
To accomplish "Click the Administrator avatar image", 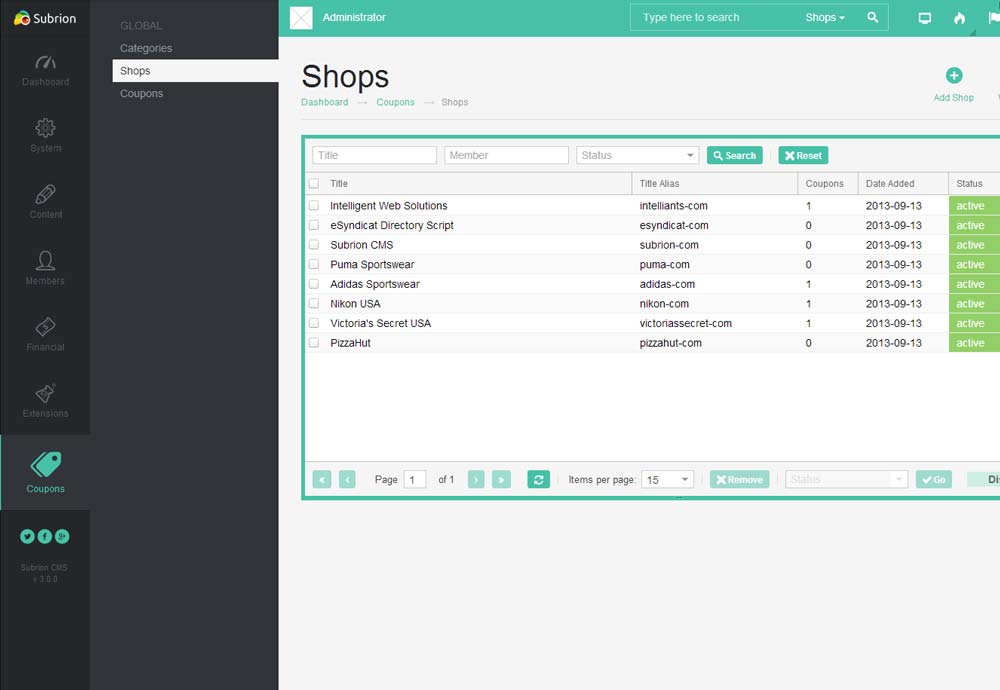I will coord(301,18).
